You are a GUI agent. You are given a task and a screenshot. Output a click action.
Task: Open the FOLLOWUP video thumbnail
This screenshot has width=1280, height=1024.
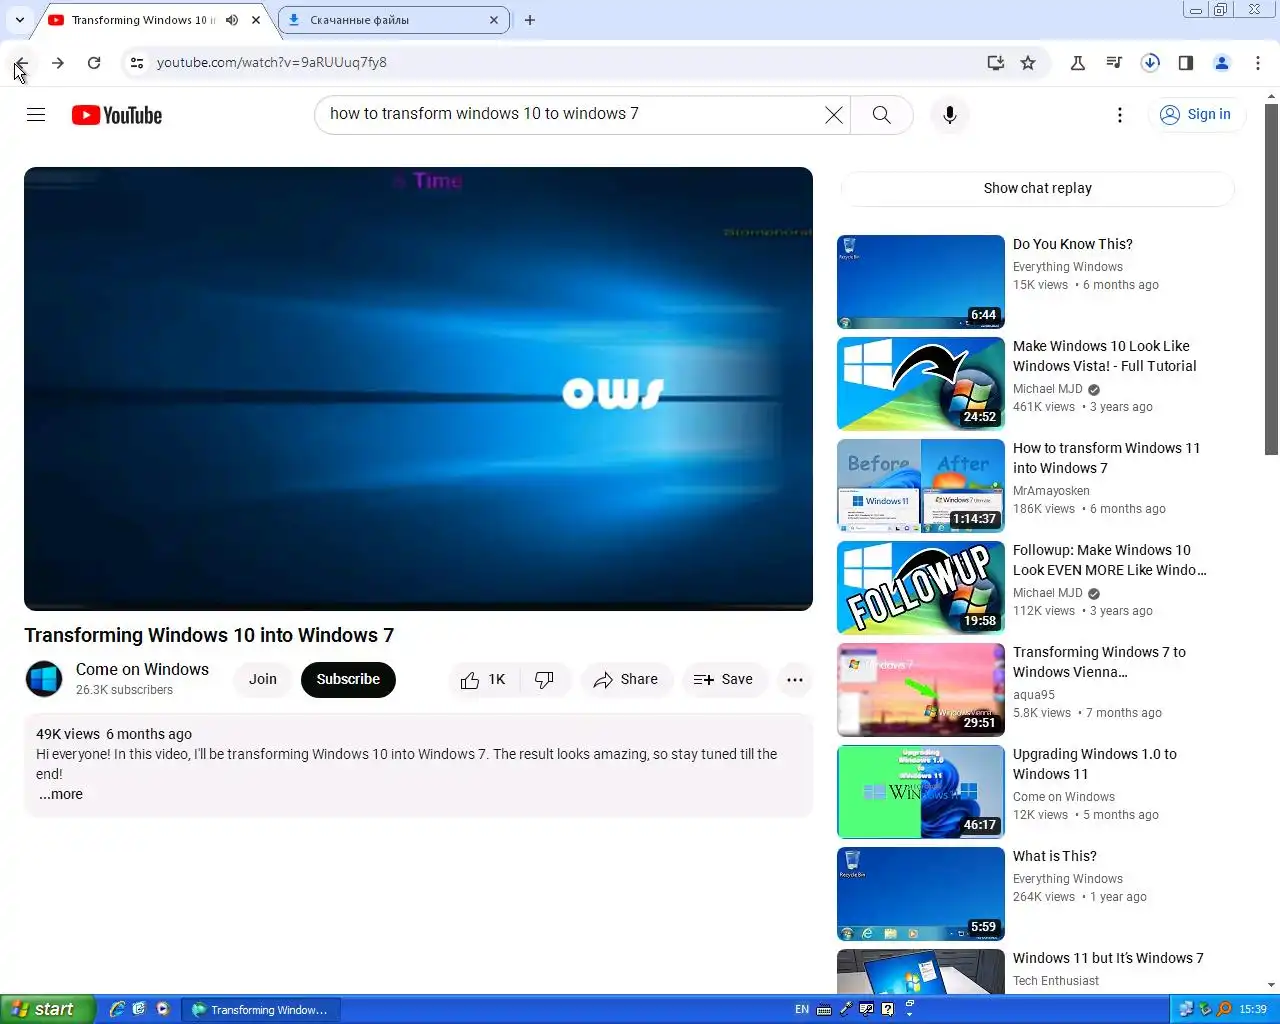921,588
